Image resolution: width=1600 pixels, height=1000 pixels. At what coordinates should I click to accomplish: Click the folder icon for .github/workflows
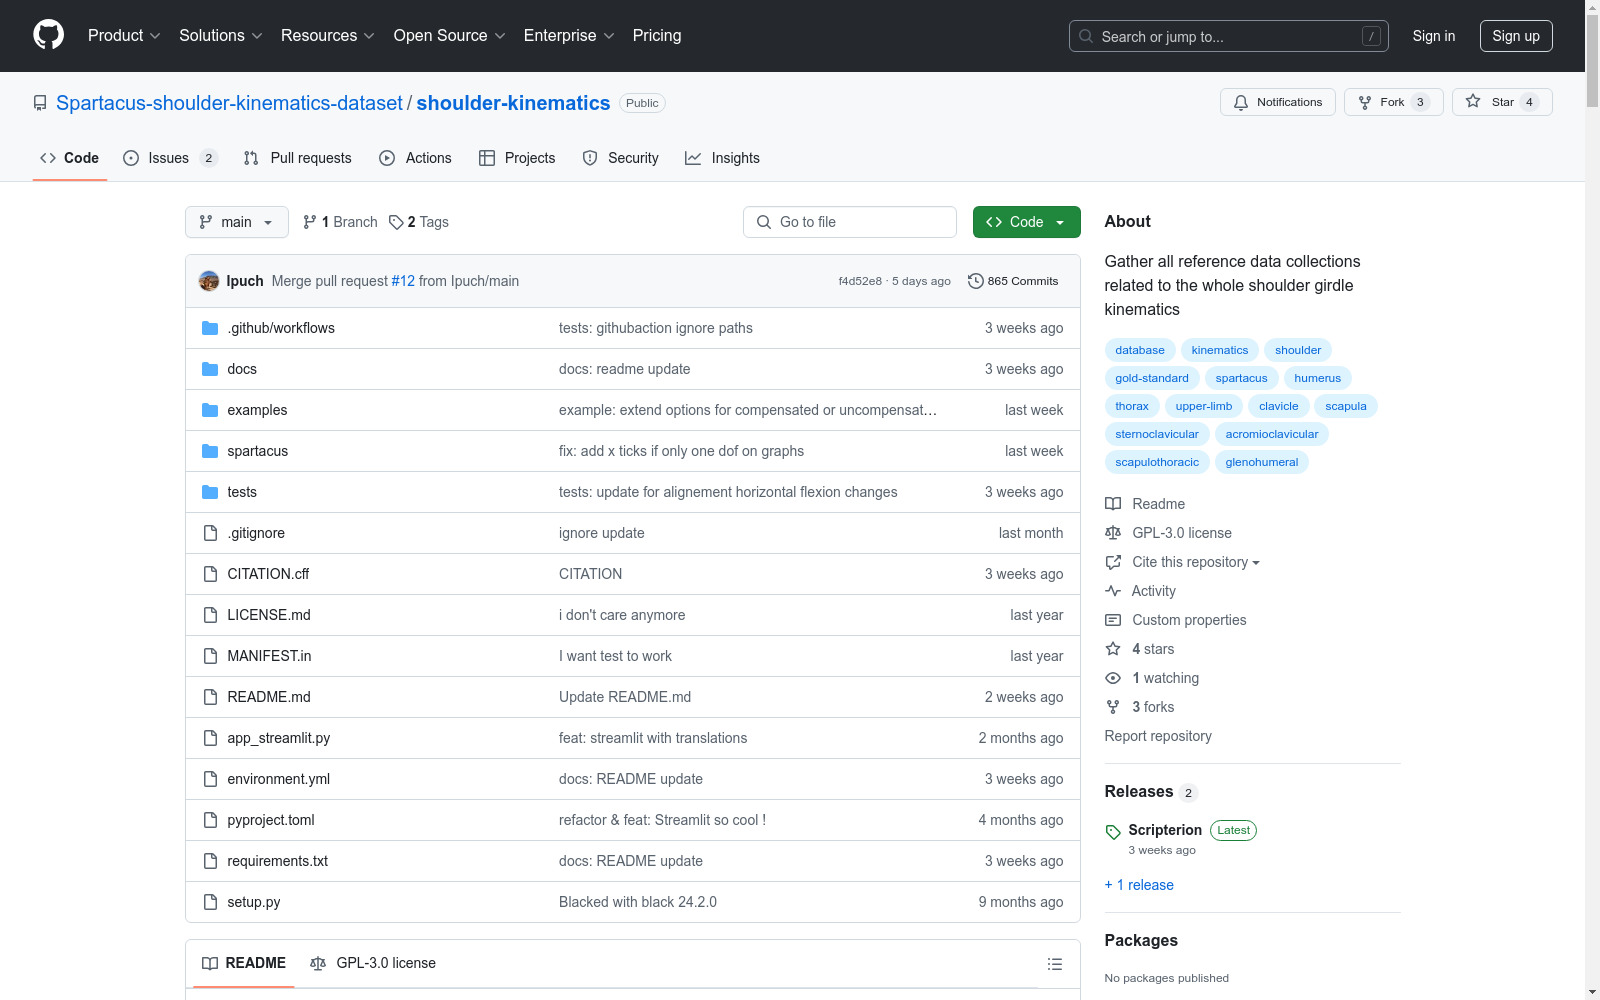210,328
